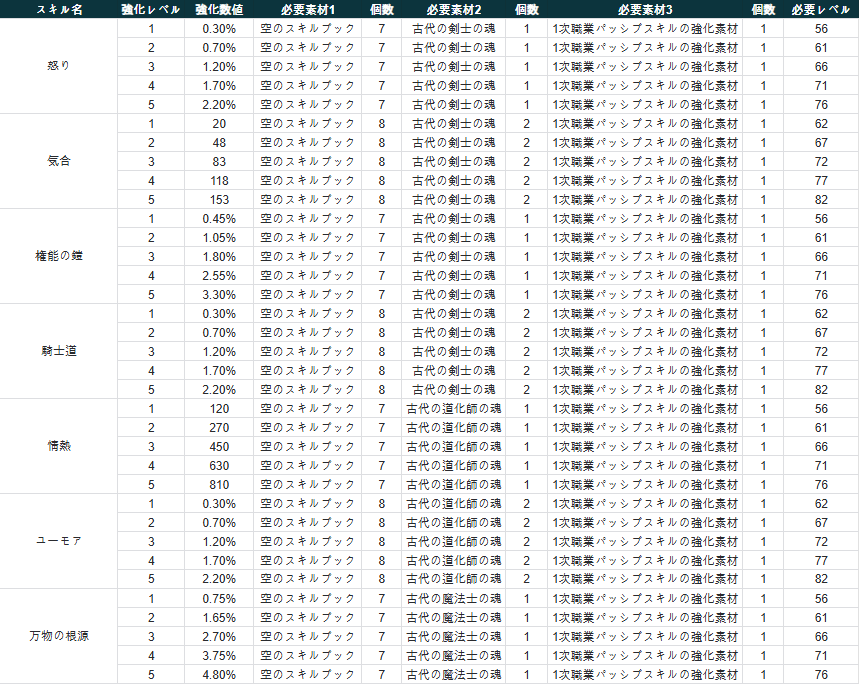
Task: Select the 怒り skill name cell
Action: click(58, 66)
